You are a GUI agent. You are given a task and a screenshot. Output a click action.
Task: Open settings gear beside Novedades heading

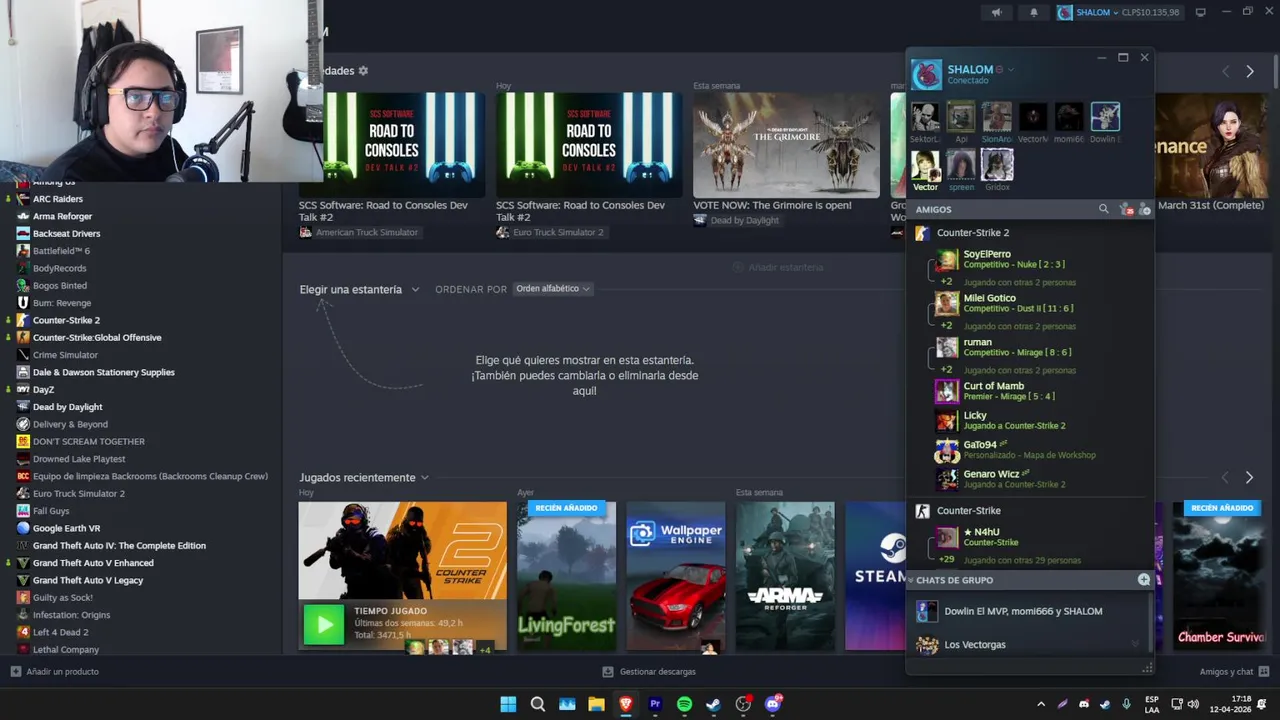pyautogui.click(x=363, y=71)
